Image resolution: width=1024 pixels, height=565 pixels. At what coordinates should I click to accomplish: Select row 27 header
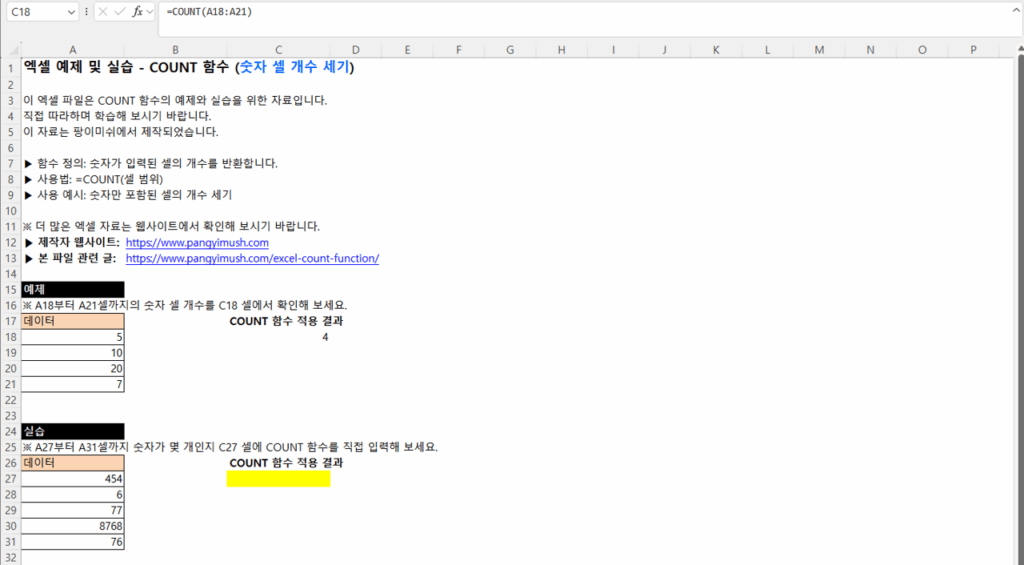10,479
